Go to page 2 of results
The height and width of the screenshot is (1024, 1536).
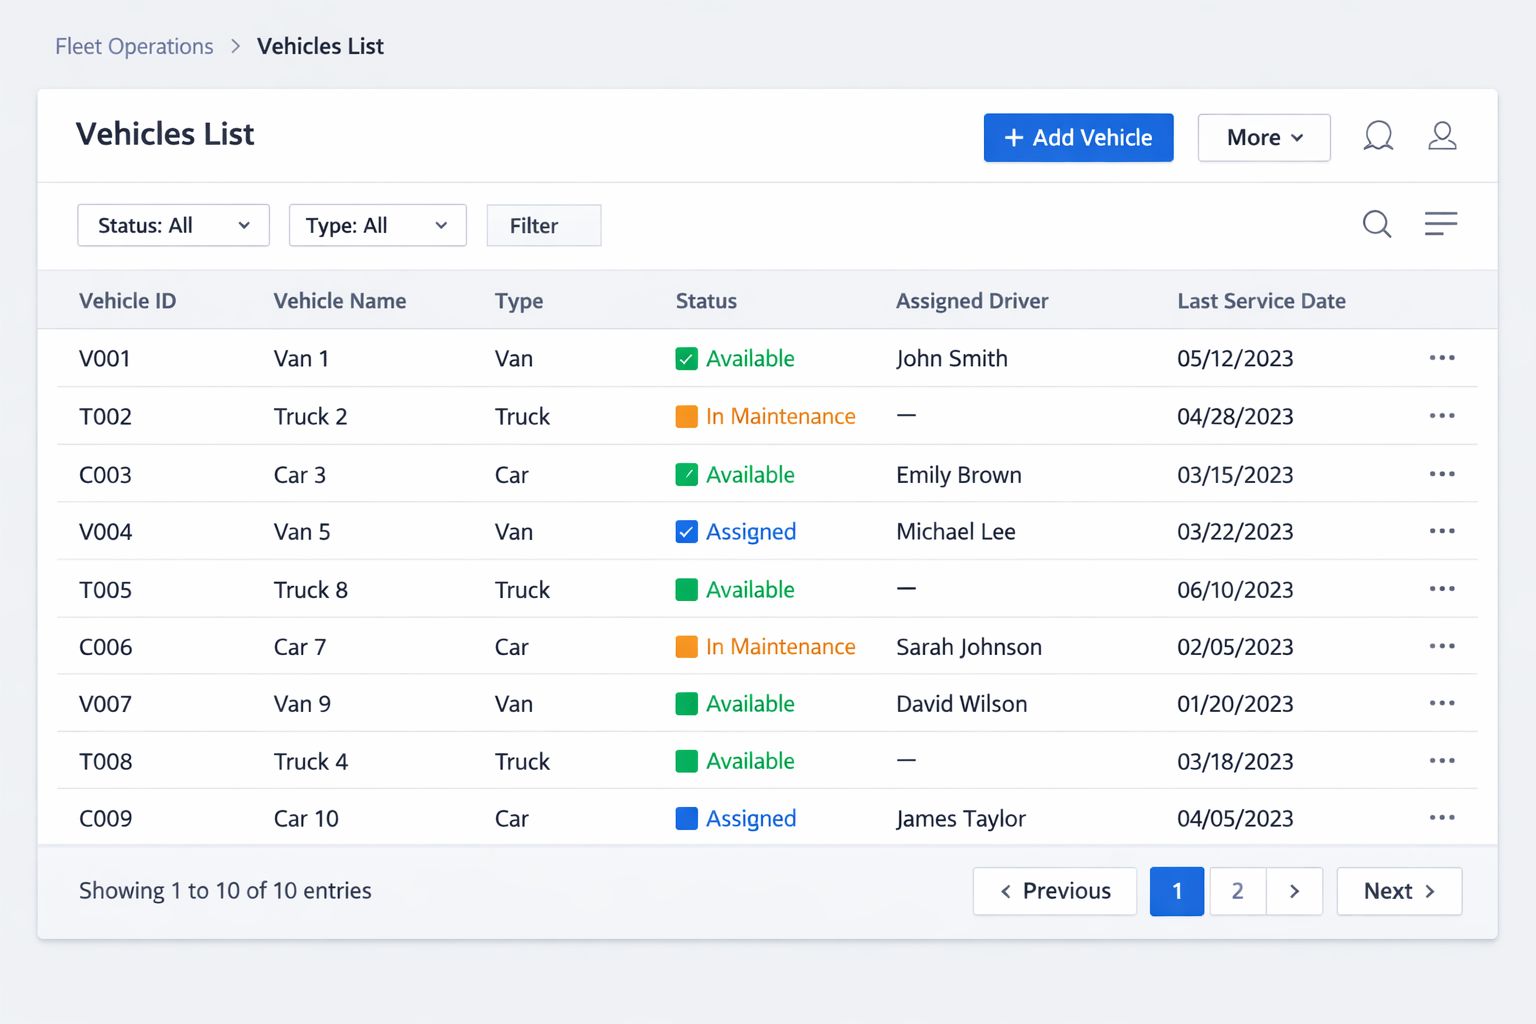pos(1237,891)
